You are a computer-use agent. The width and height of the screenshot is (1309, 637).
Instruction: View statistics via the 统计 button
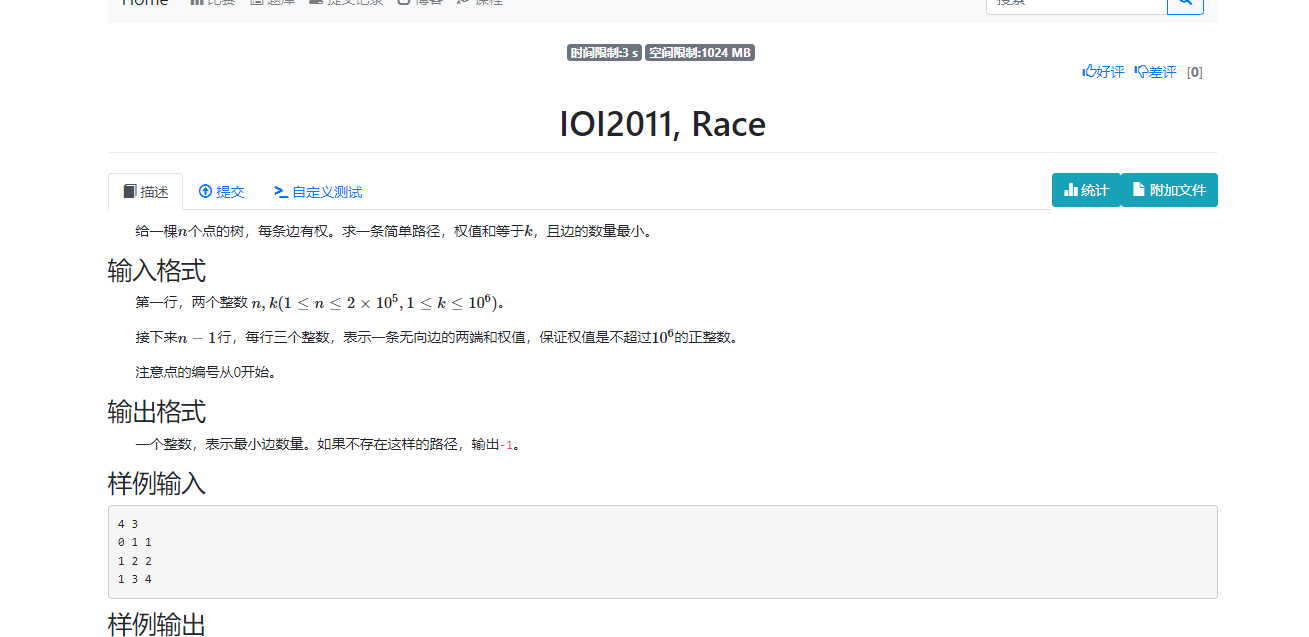1086,190
